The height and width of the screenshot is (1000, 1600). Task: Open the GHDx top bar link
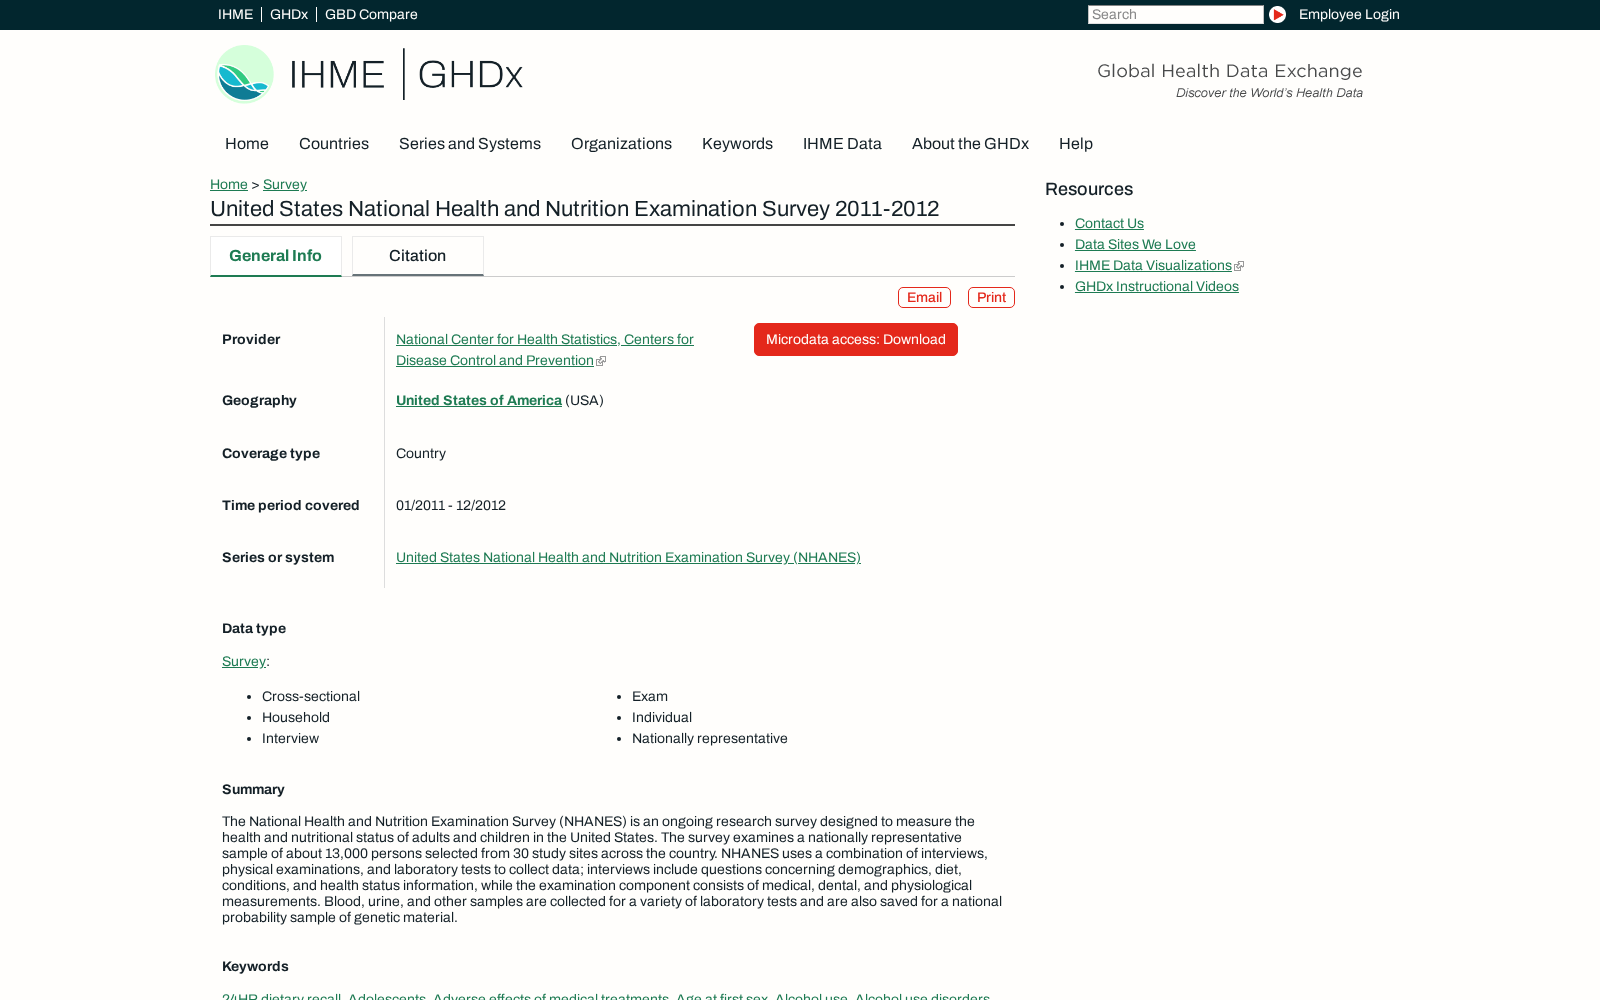tap(289, 14)
